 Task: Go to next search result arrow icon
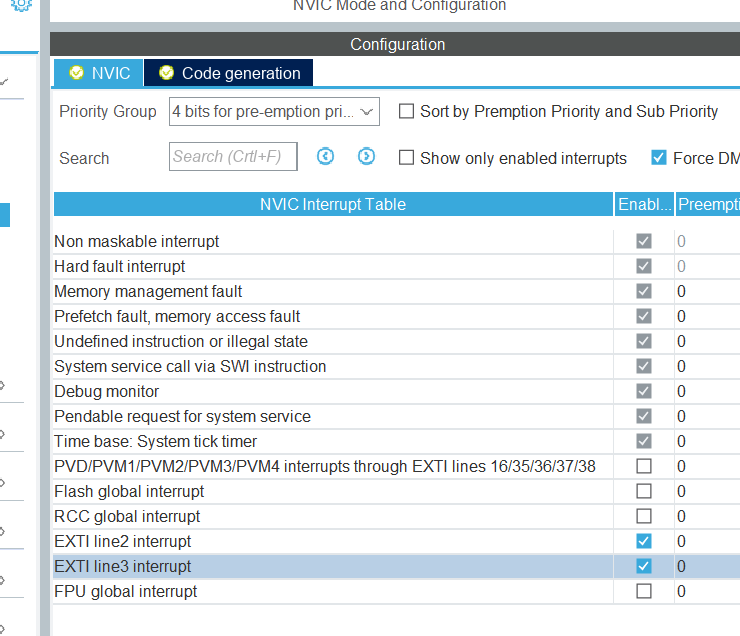coord(366,157)
